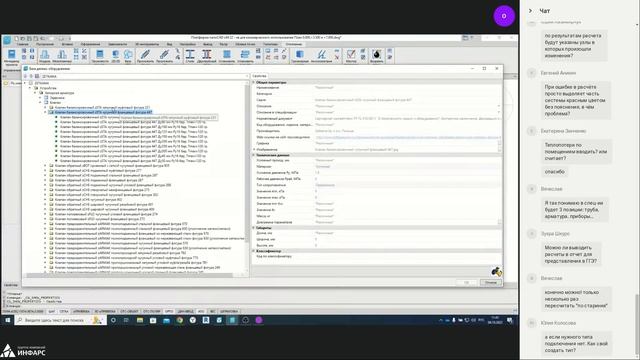Expand the 'Задвижки' tree node
The image size is (640, 360).
(40, 98)
